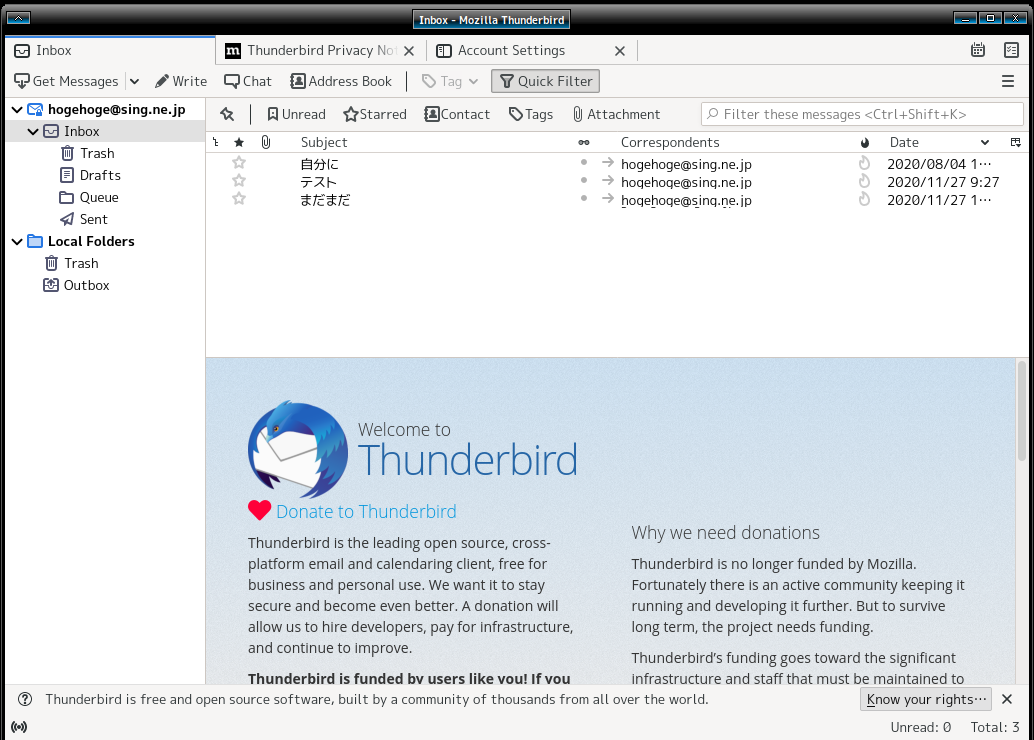The image size is (1034, 740).
Task: Toggle read status of テスト message
Action: [584, 180]
